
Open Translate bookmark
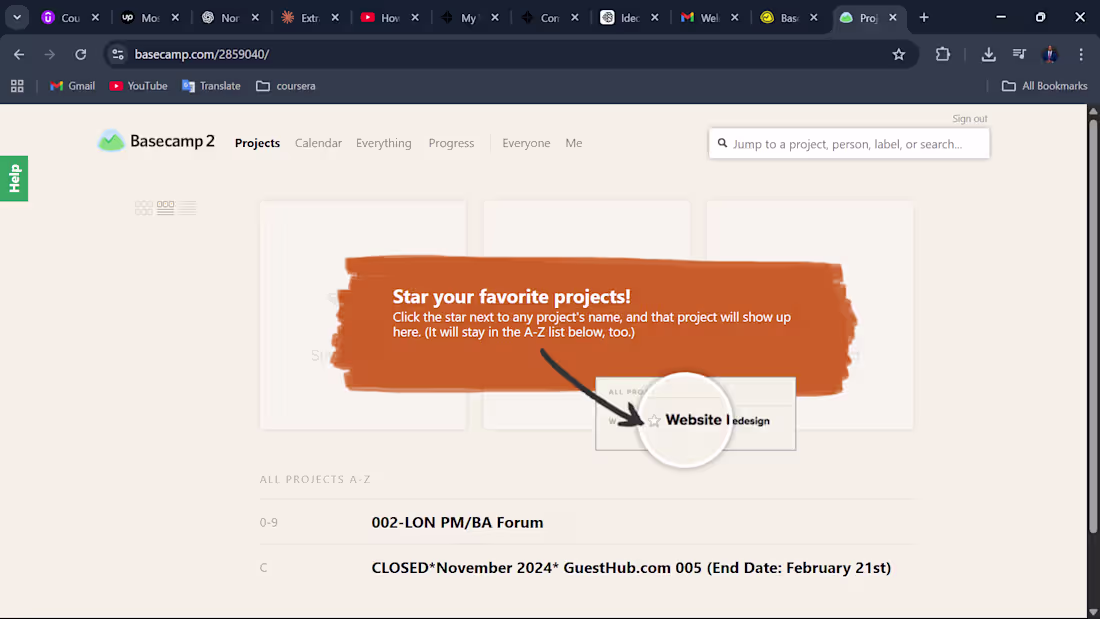(211, 86)
